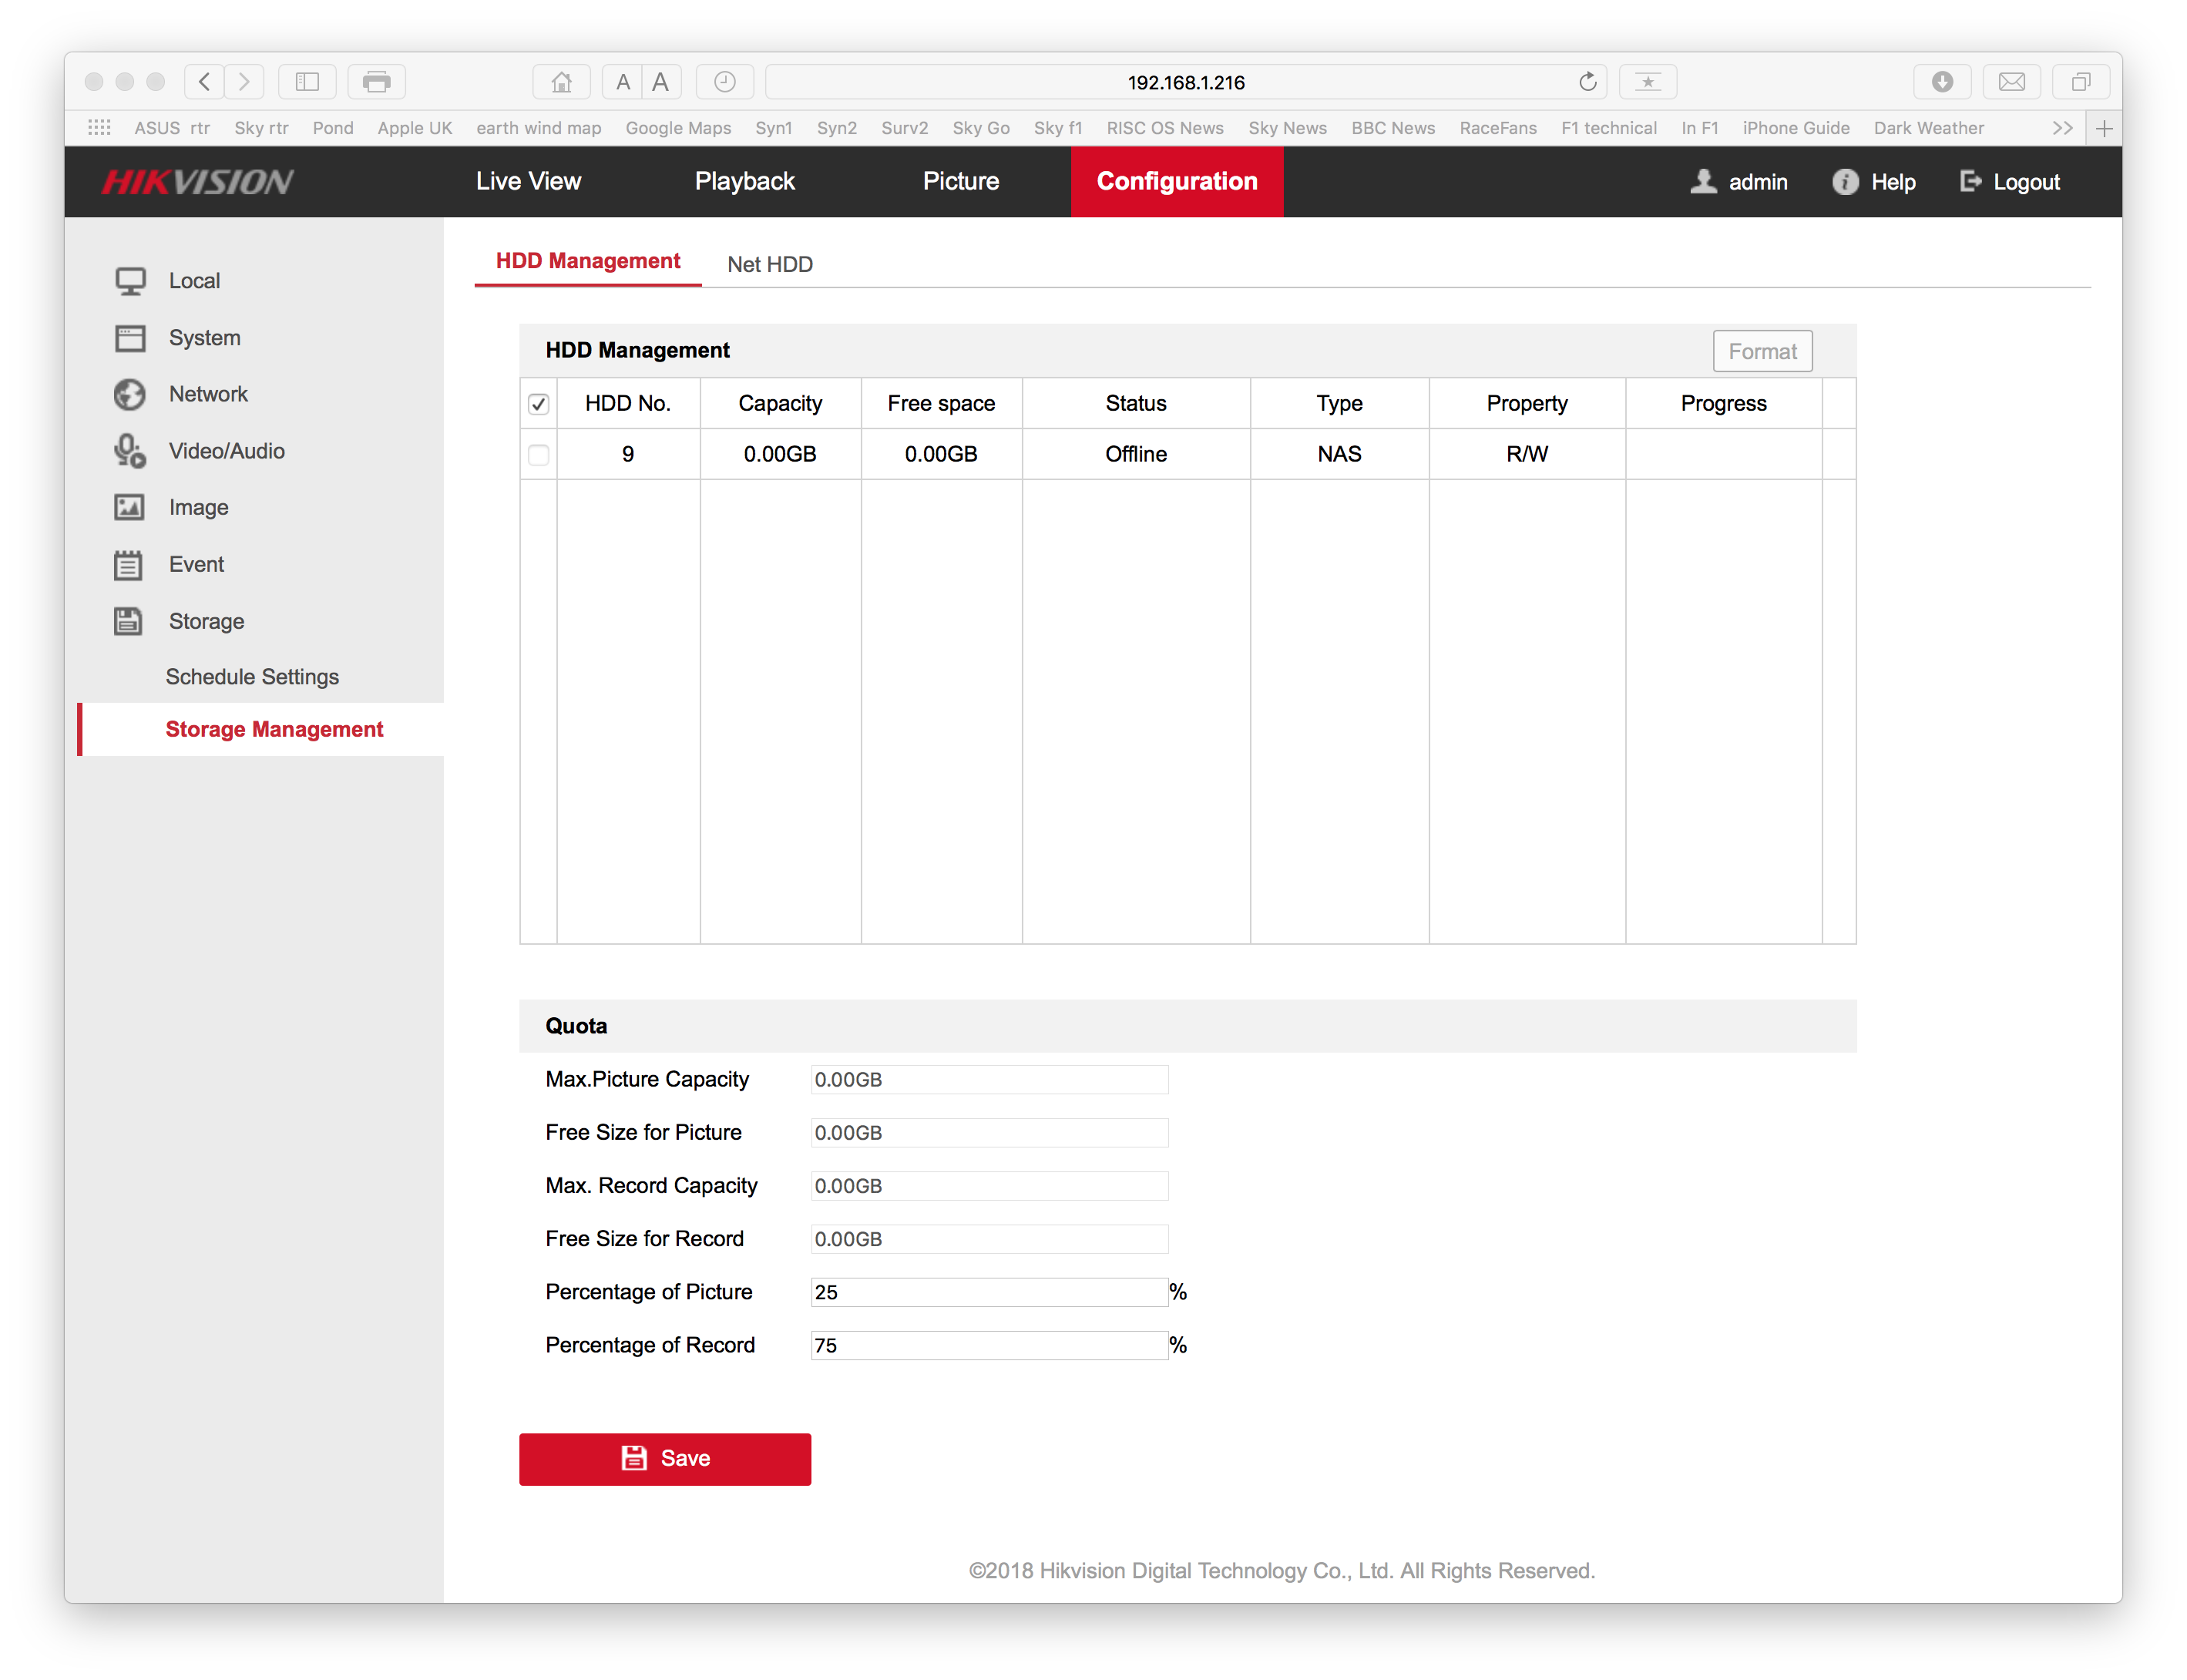Click the Percentage of Picture field
Screen dimensions: 2187x1680
(x=988, y=1292)
